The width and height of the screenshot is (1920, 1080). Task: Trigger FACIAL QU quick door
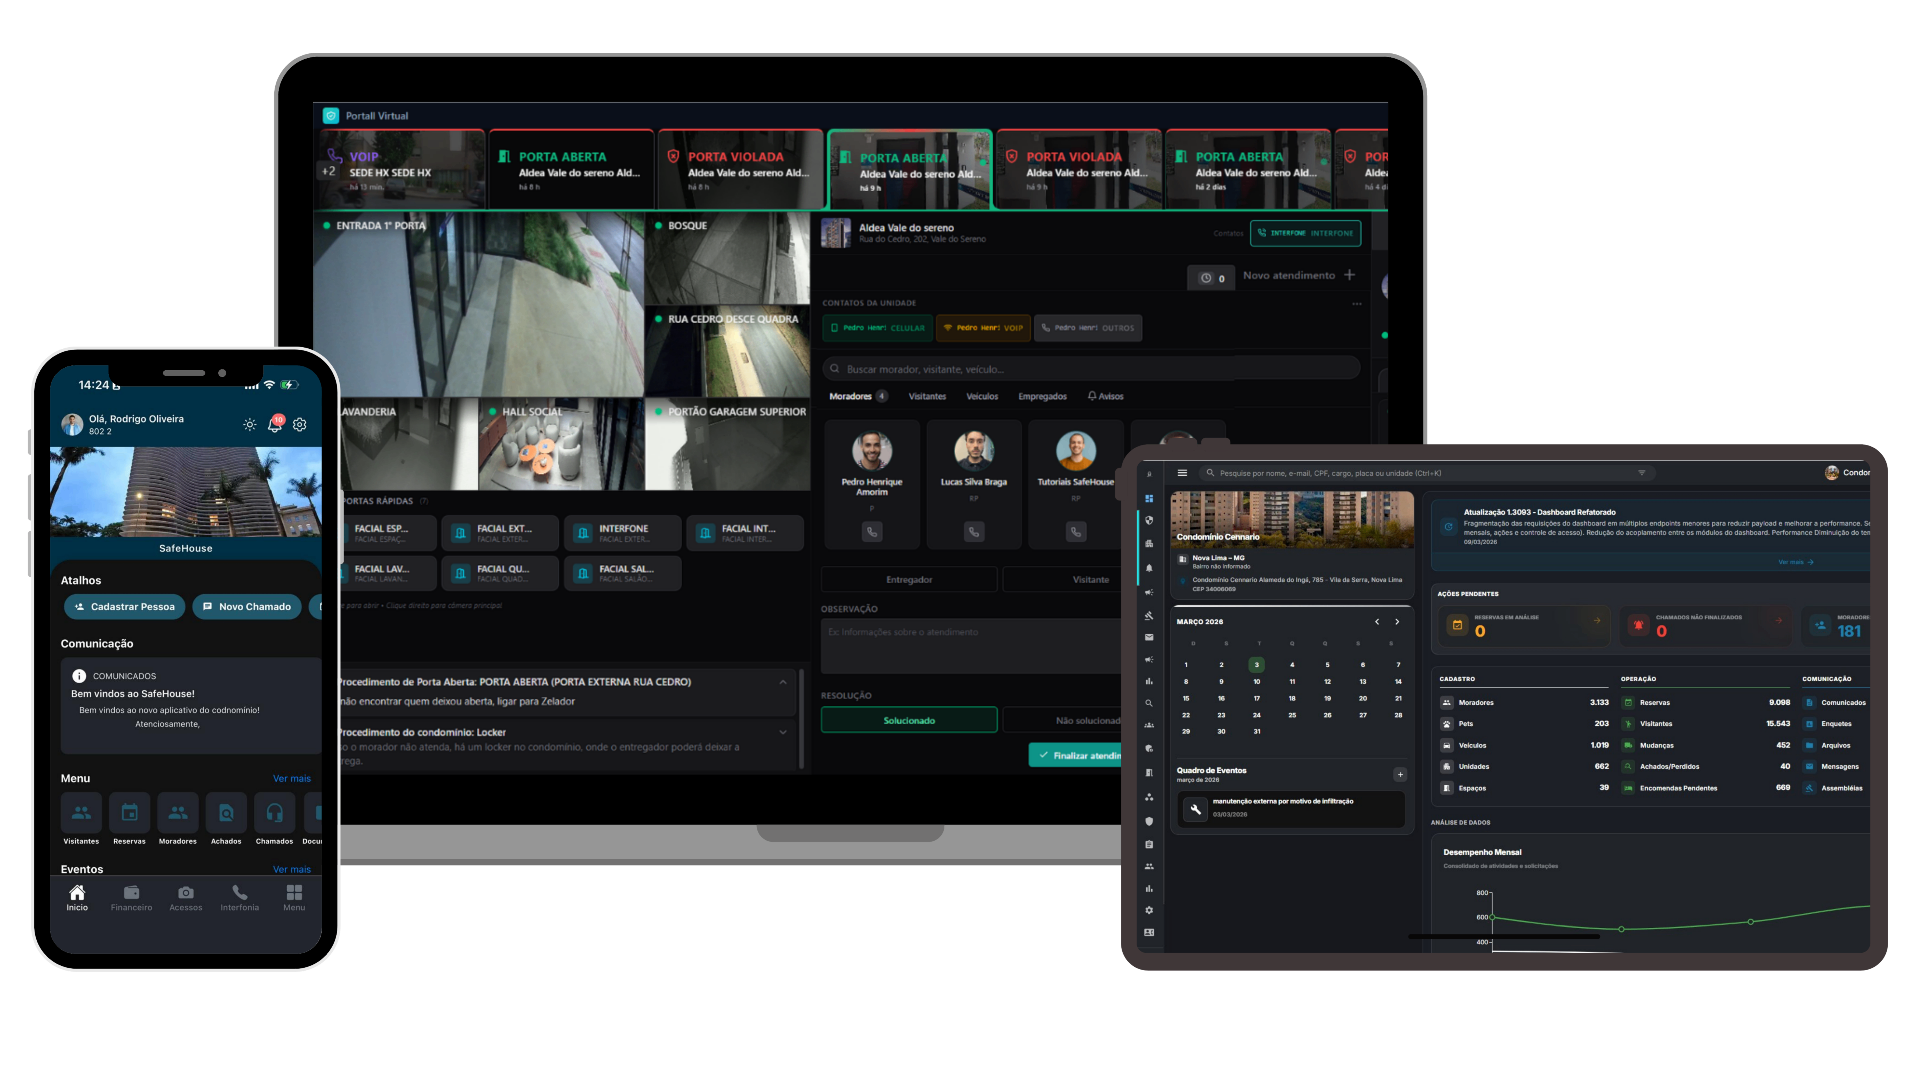click(500, 573)
